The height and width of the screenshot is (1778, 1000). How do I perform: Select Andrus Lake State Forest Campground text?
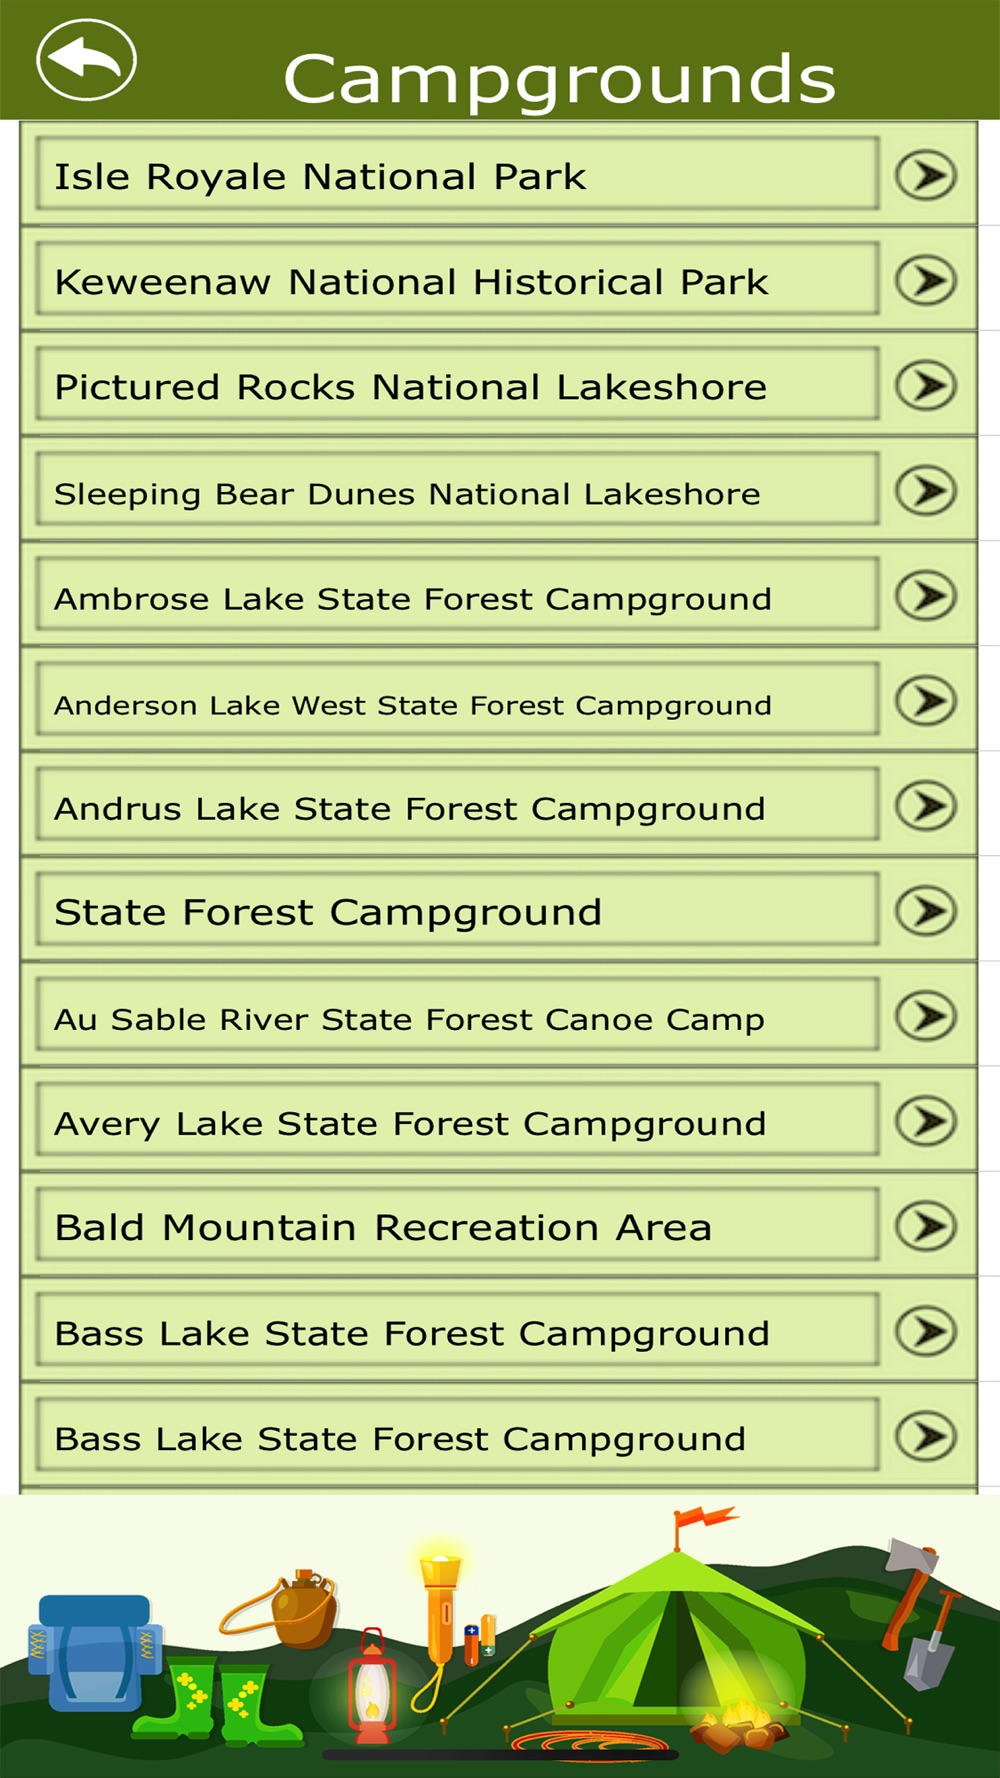410,808
